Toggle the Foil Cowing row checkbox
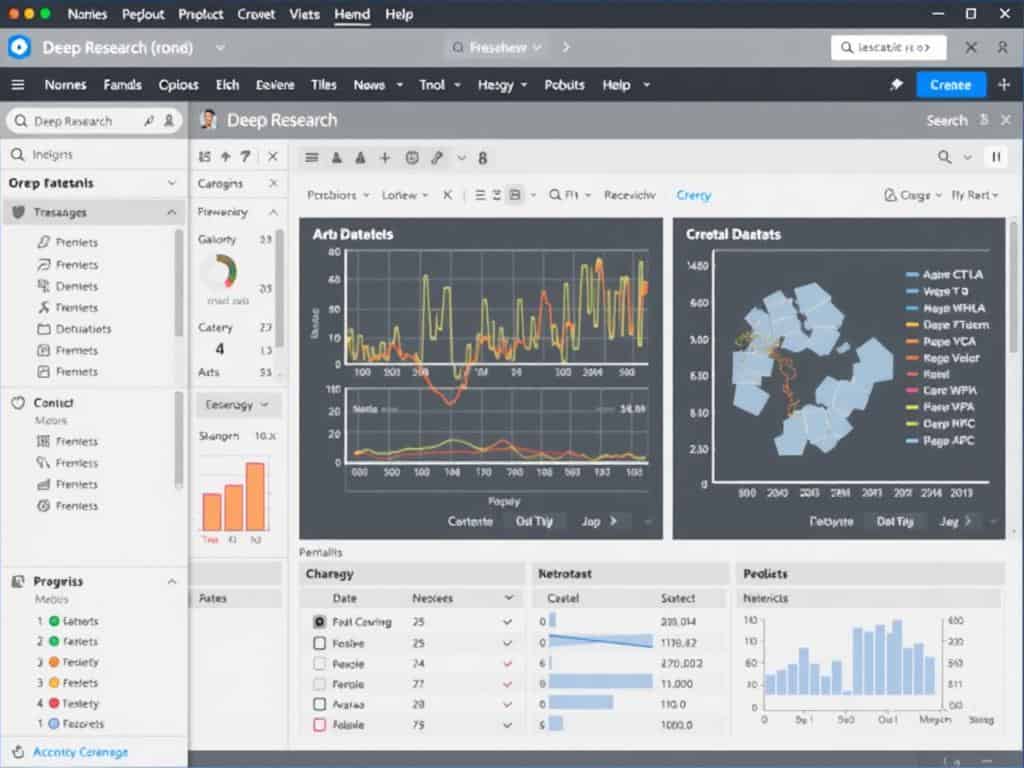The height and width of the screenshot is (768, 1024). click(319, 622)
